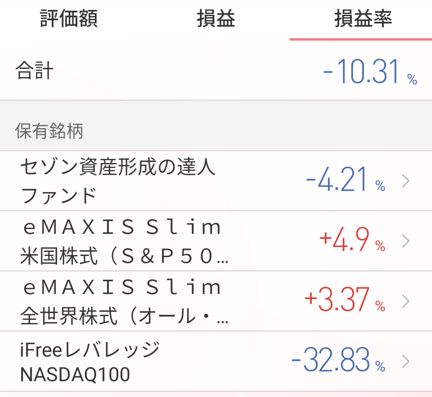432x397 pixels.
Task: Open iFreeレバレッジ NASDAQ100 fund name
Action: (x=89, y=362)
